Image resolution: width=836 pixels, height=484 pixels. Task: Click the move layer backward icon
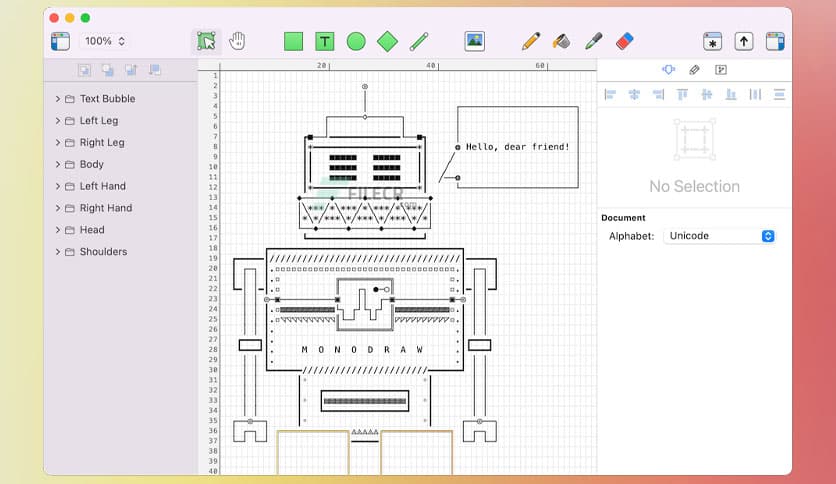(155, 70)
